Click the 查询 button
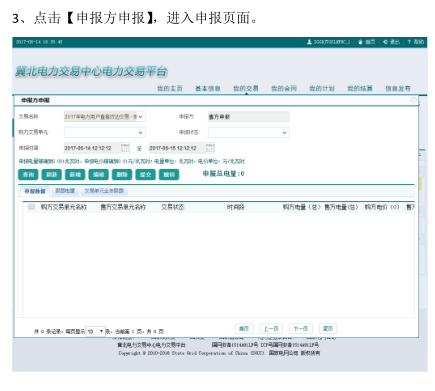The image size is (435, 391). pos(28,174)
